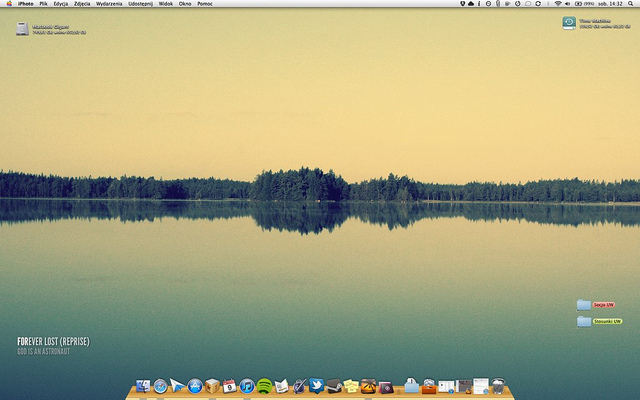Click the volume speaker menu bar icon
This screenshot has width=640, height=400.
coord(567,4)
